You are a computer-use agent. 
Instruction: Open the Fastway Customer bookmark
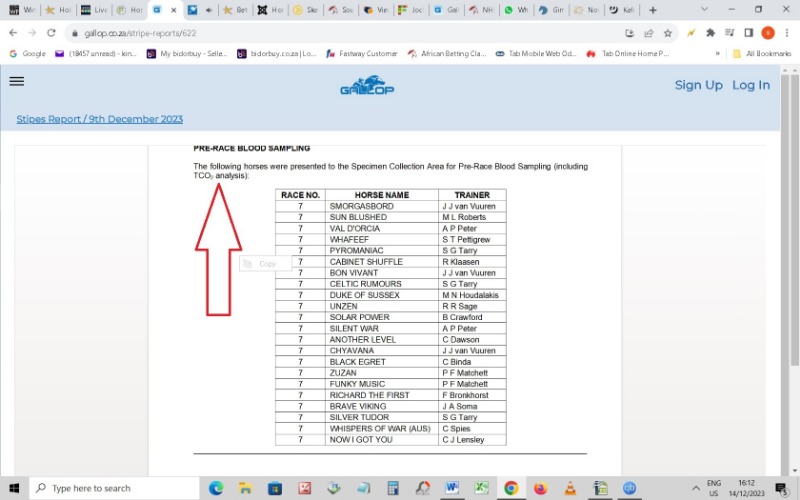click(360, 53)
